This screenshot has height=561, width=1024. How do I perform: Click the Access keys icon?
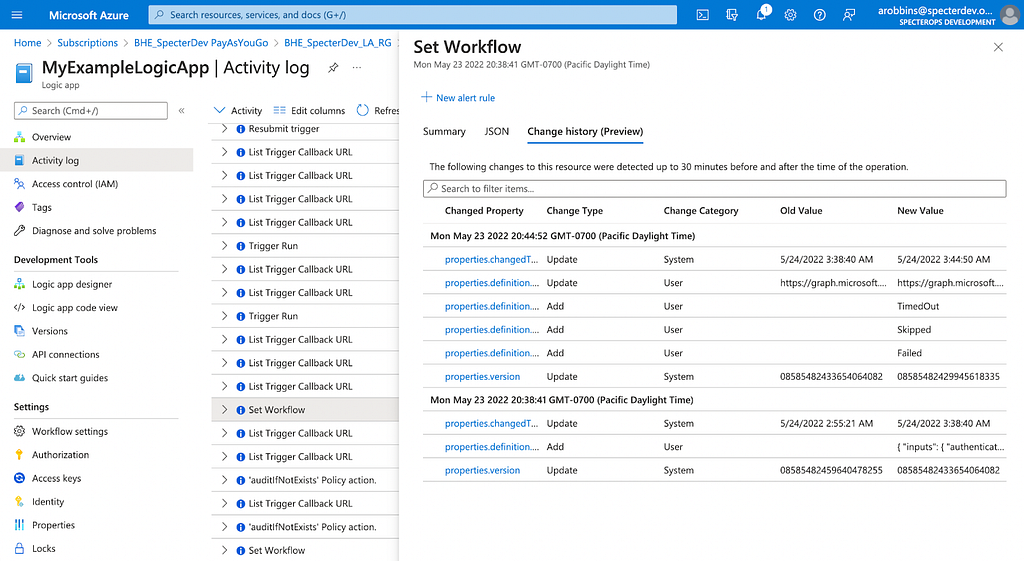[x=20, y=478]
